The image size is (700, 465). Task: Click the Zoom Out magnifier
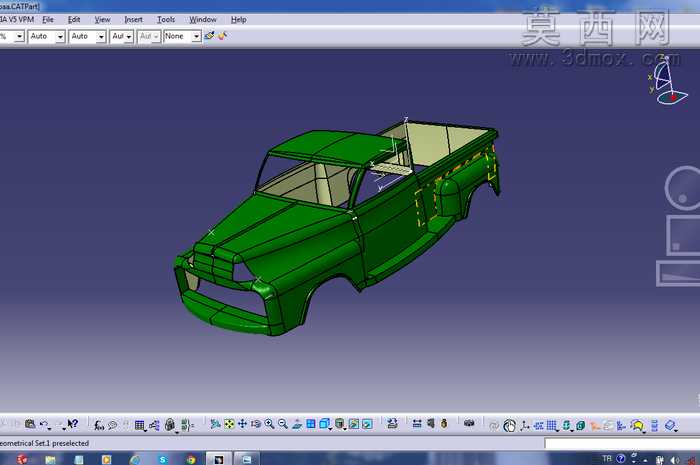[283, 424]
